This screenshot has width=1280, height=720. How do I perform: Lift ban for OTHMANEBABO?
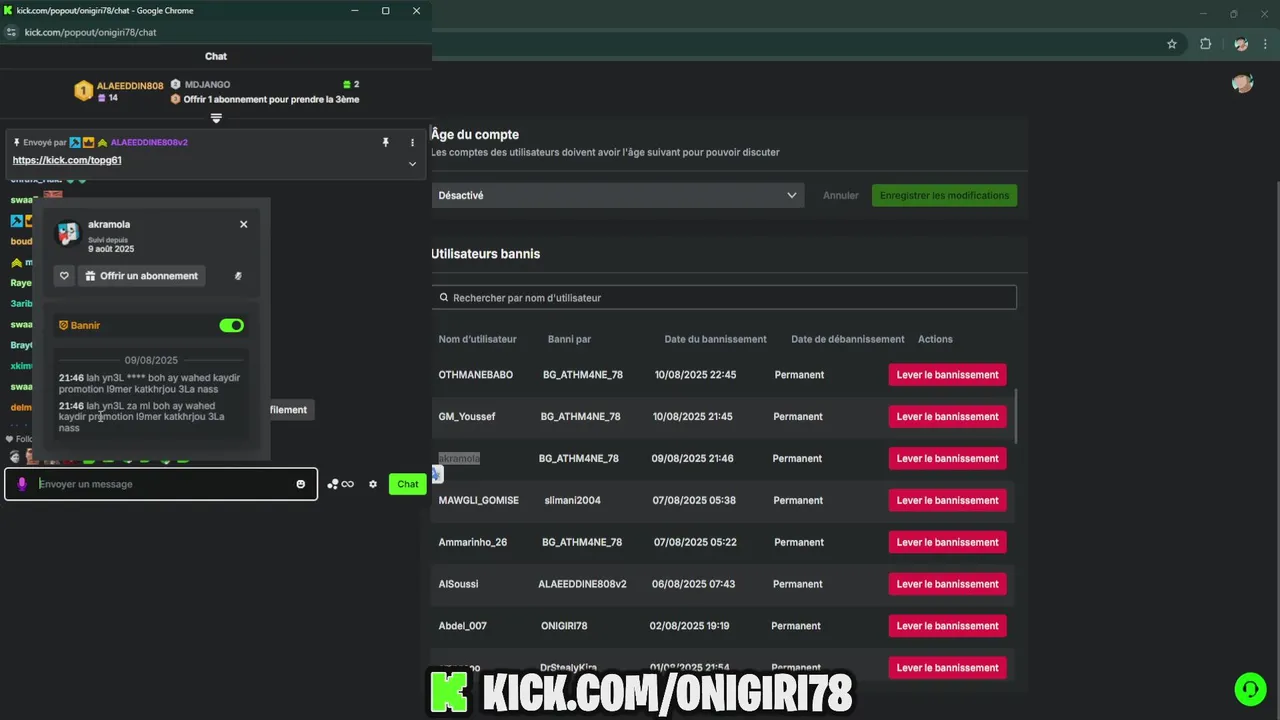tap(947, 375)
